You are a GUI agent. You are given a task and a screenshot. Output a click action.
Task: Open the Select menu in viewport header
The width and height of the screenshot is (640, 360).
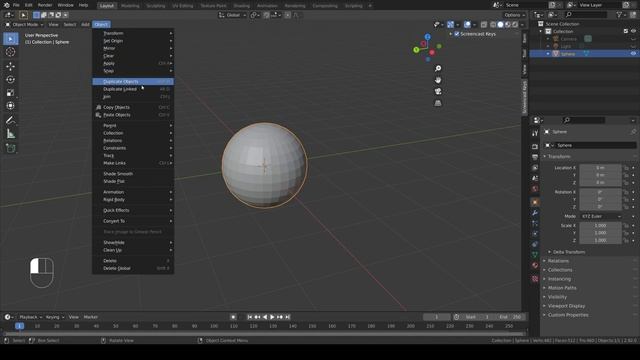70,24
